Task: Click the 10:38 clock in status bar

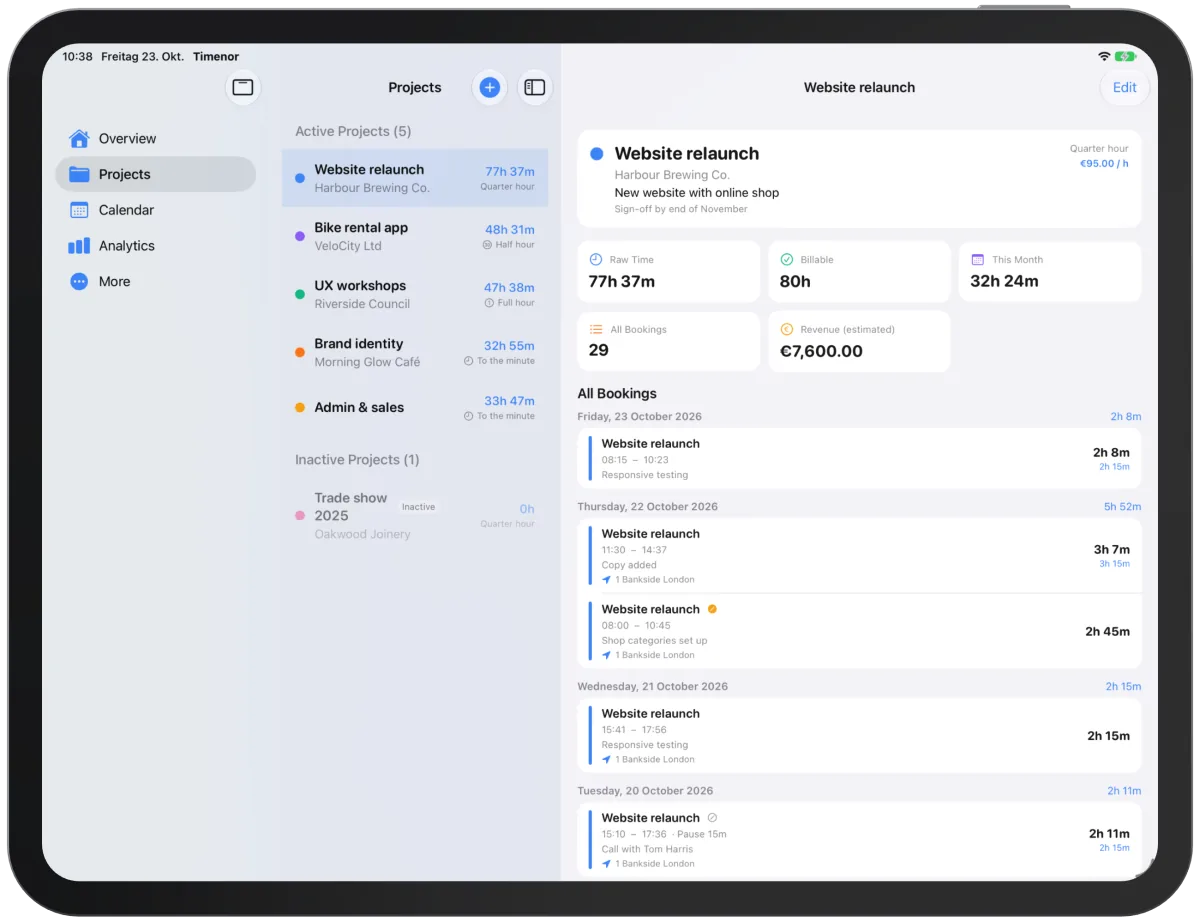Action: [x=77, y=57]
